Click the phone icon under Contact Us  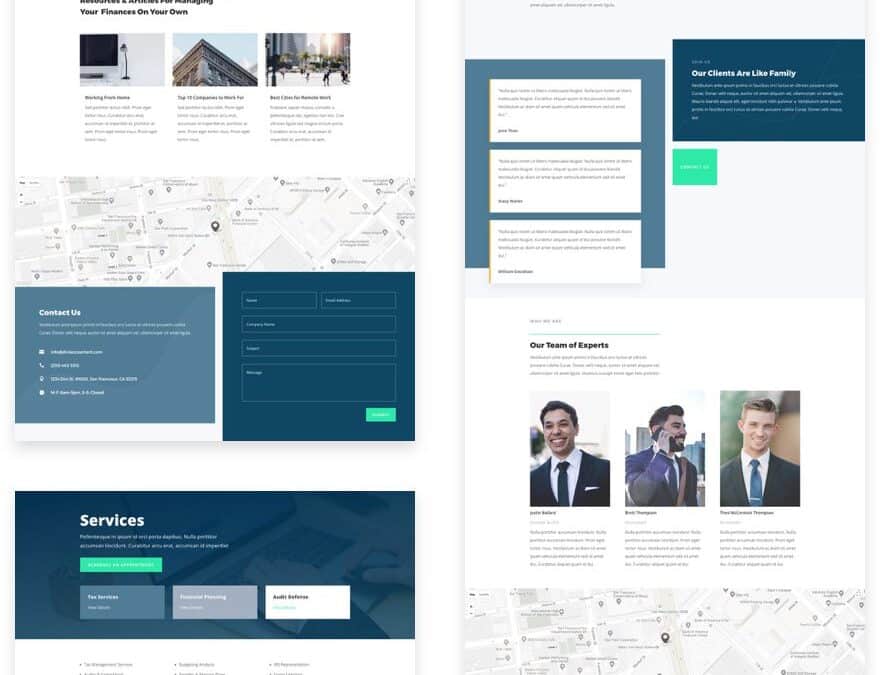42,365
